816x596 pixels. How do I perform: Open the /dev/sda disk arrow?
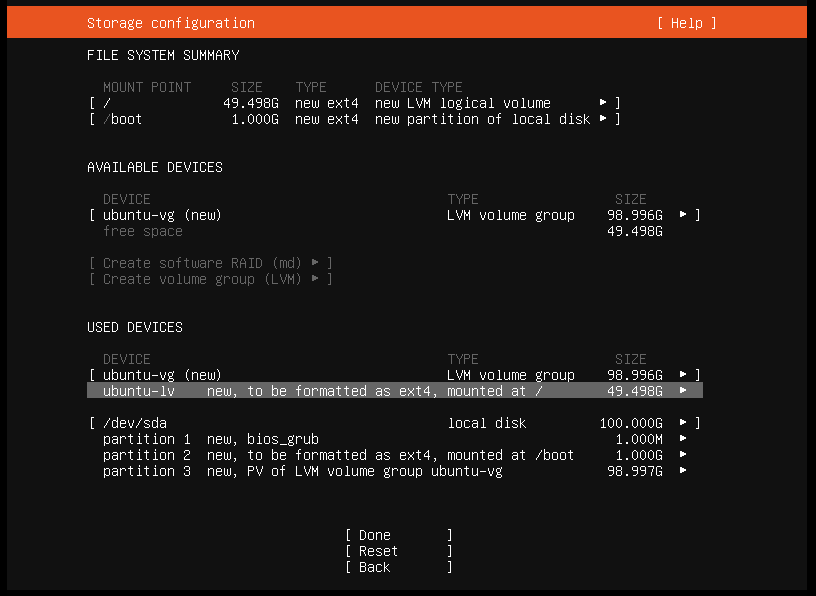tap(683, 423)
